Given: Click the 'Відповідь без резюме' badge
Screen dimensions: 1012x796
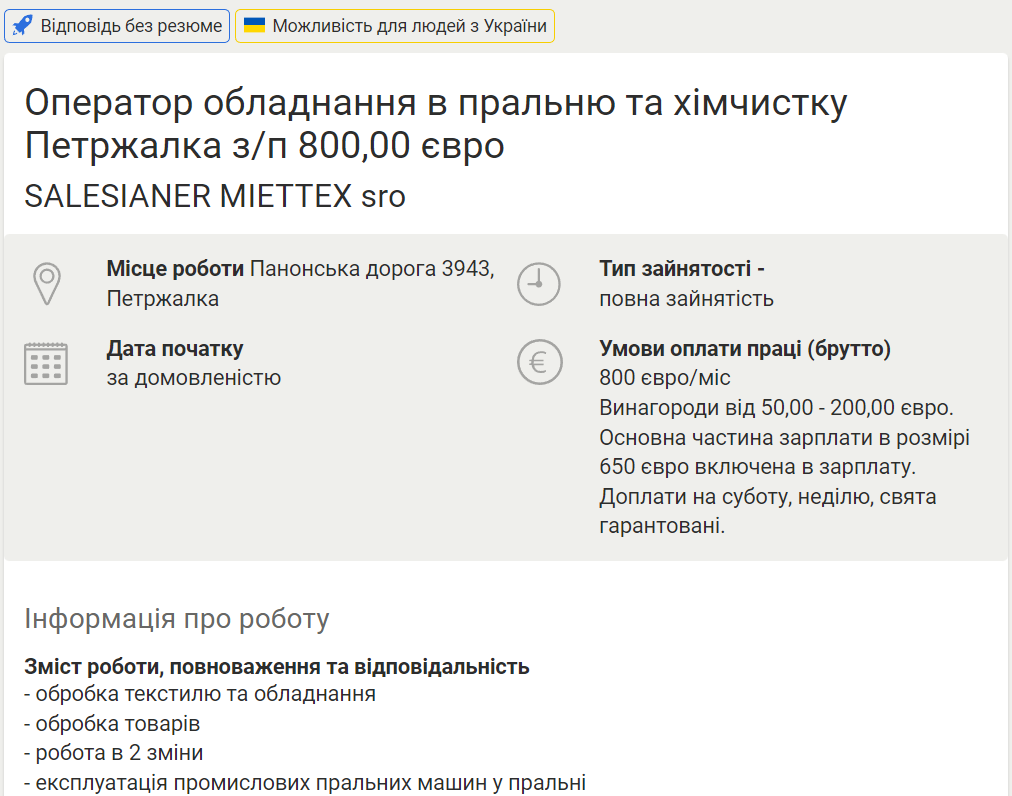Looking at the screenshot, I should point(117,25).
